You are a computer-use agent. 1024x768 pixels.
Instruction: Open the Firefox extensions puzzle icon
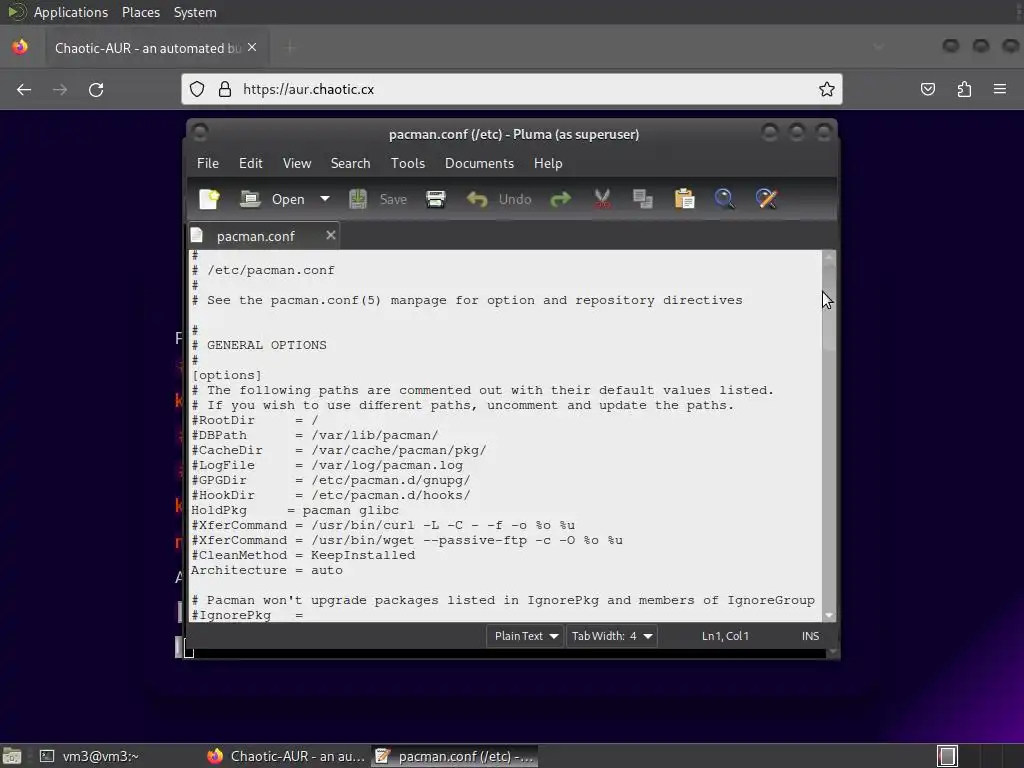click(964, 89)
